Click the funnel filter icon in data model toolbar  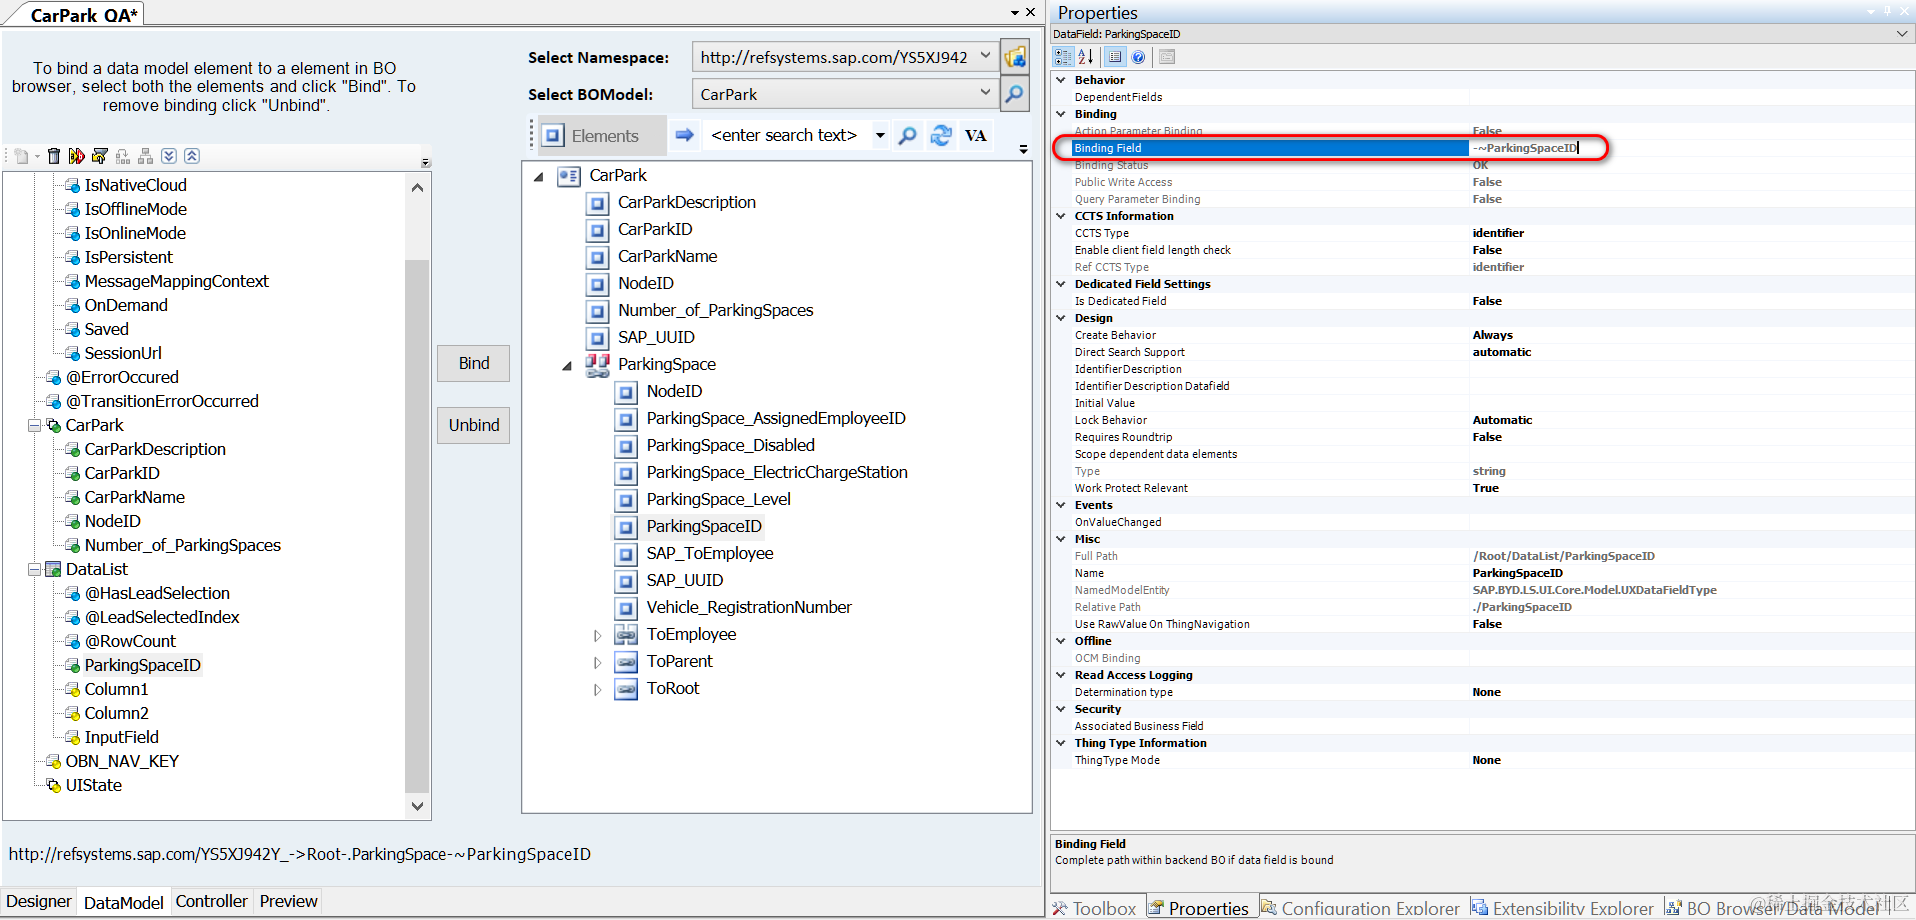tap(100, 156)
